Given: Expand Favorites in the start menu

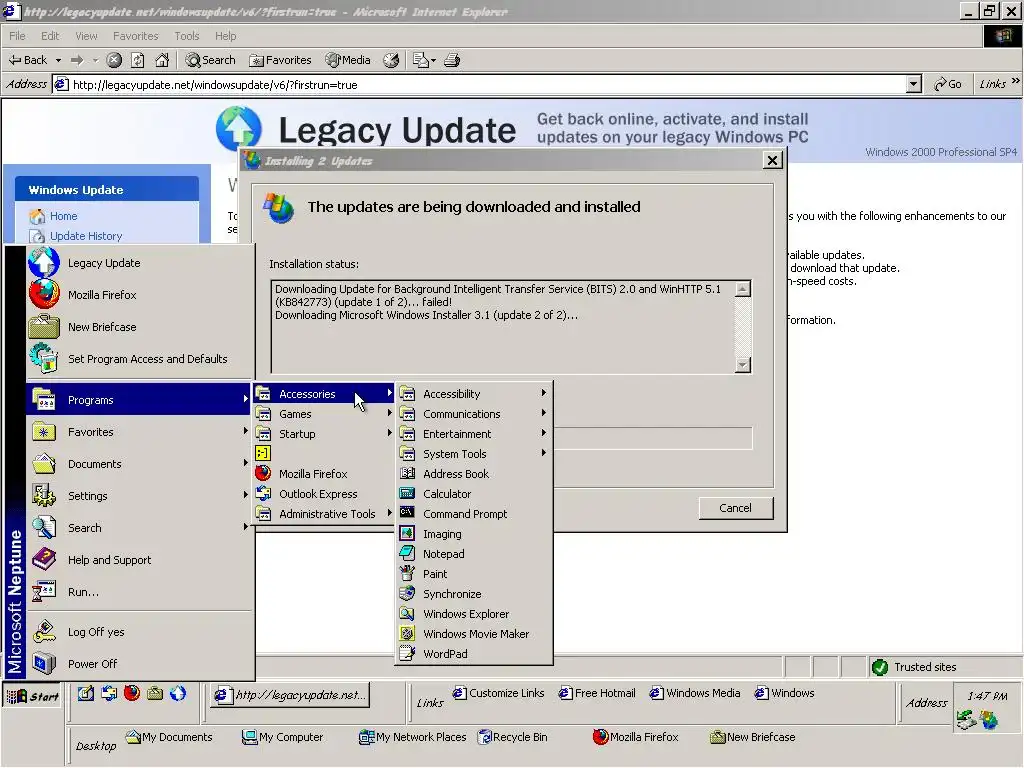Looking at the screenshot, I should pyautogui.click(x=140, y=432).
